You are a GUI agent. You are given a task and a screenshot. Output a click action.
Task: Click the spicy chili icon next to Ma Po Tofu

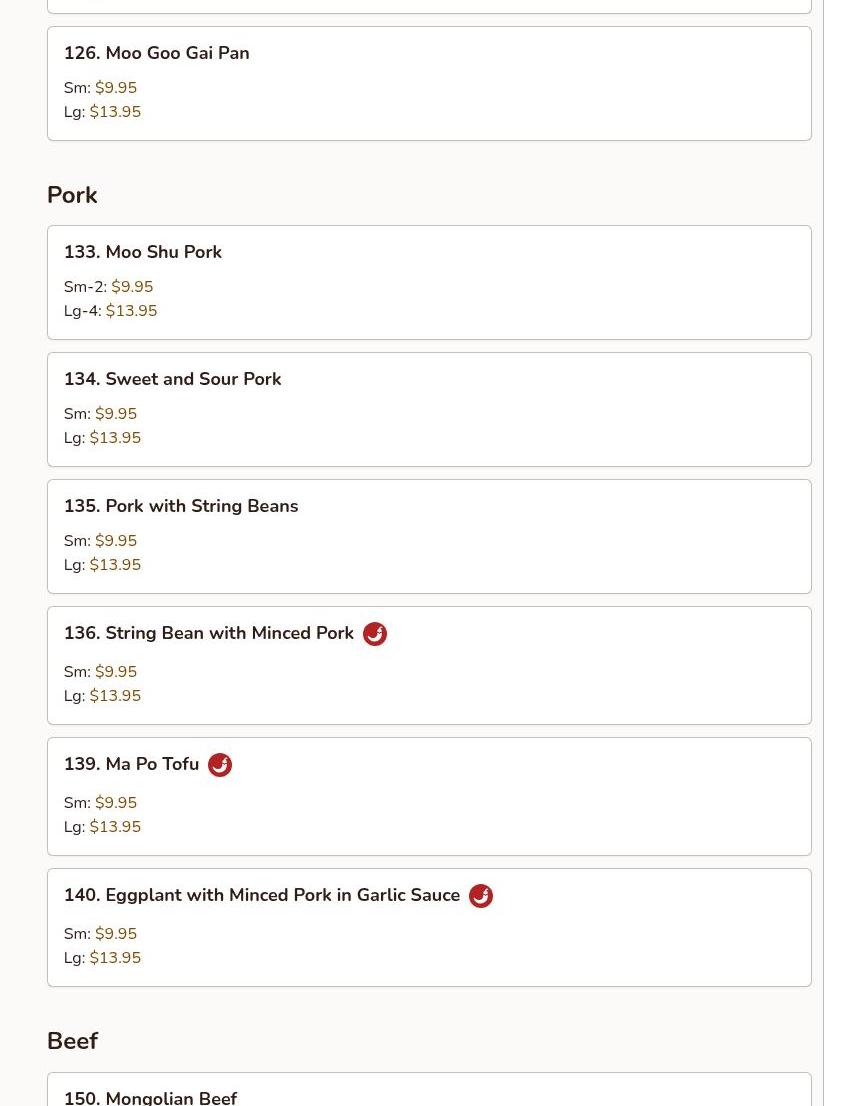[220, 765]
